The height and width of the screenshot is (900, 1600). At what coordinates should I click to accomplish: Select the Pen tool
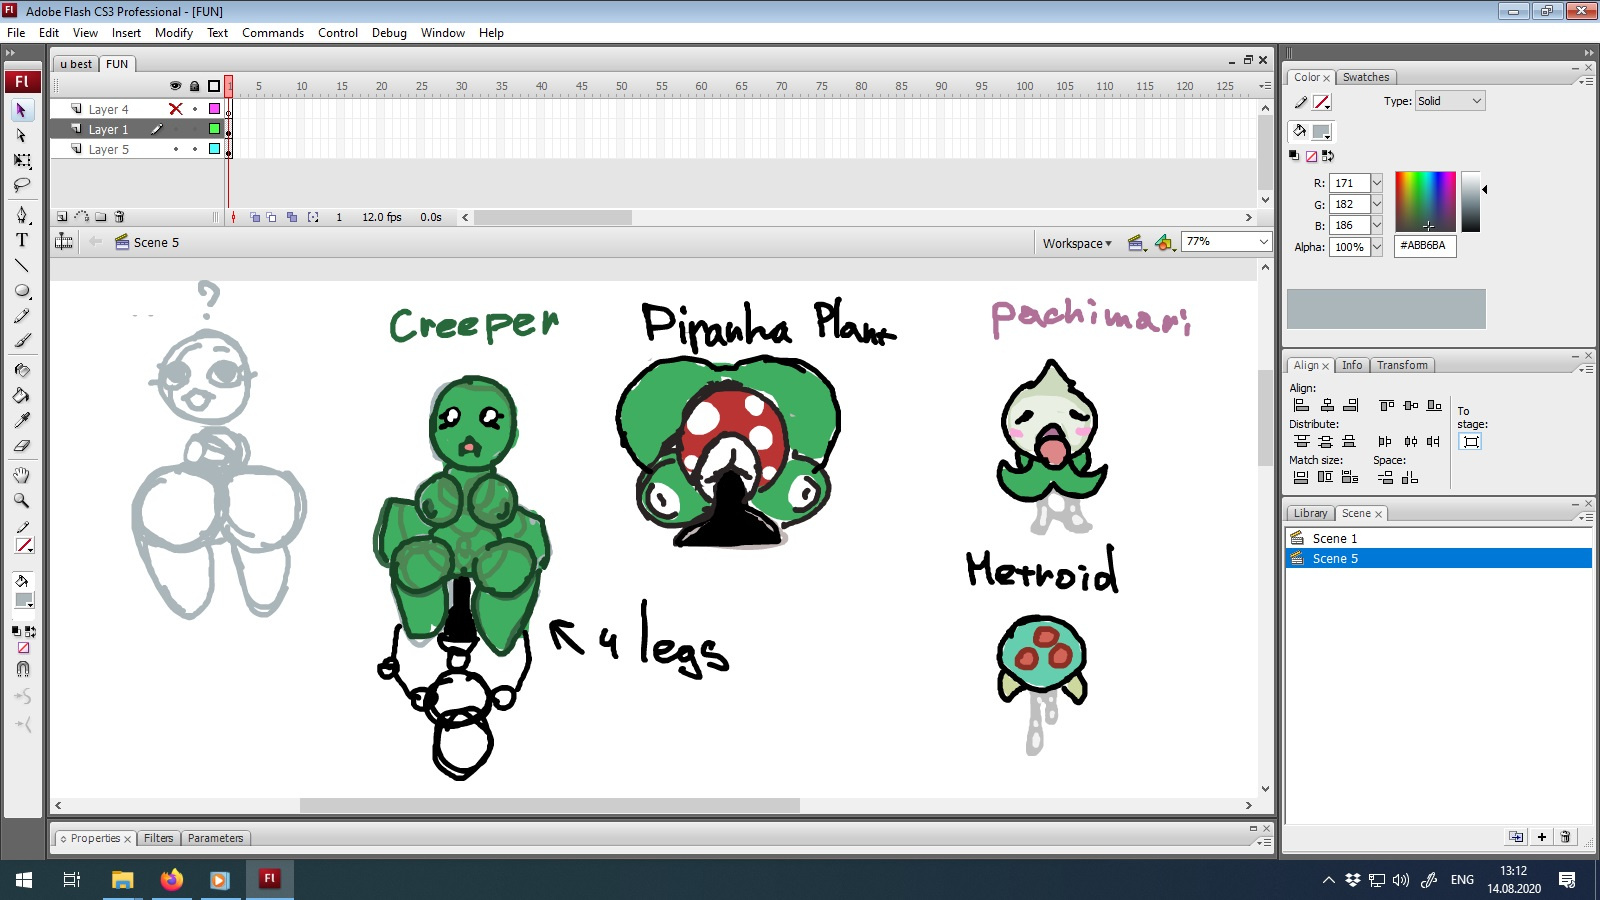click(x=22, y=215)
